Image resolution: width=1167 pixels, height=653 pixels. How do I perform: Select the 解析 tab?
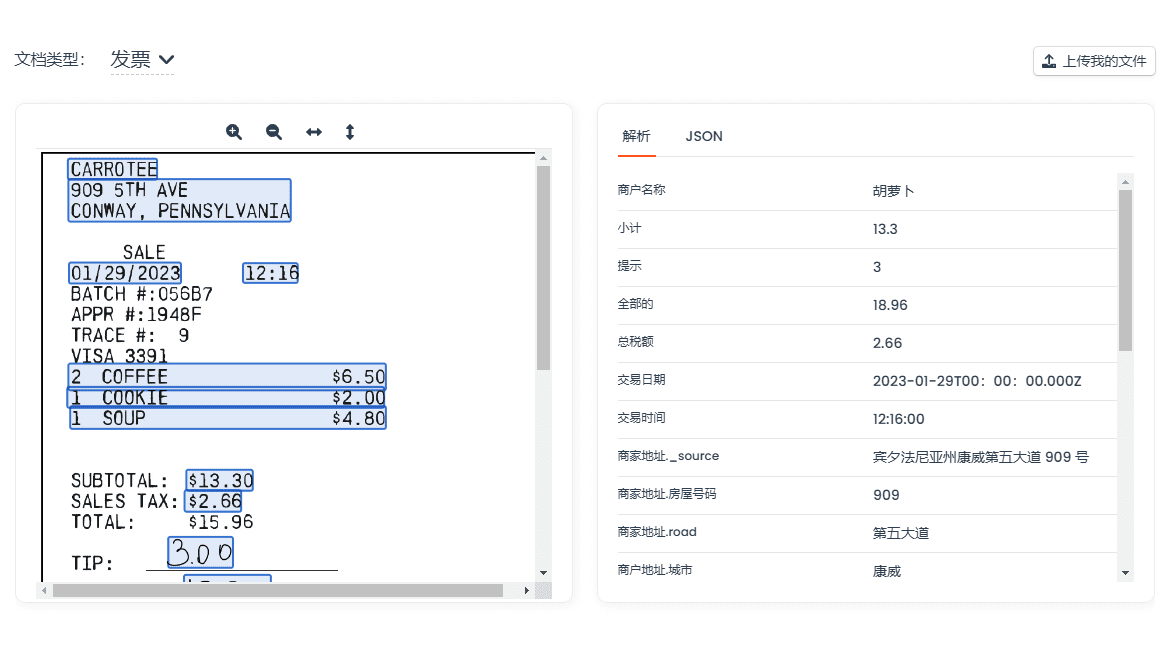pos(636,136)
